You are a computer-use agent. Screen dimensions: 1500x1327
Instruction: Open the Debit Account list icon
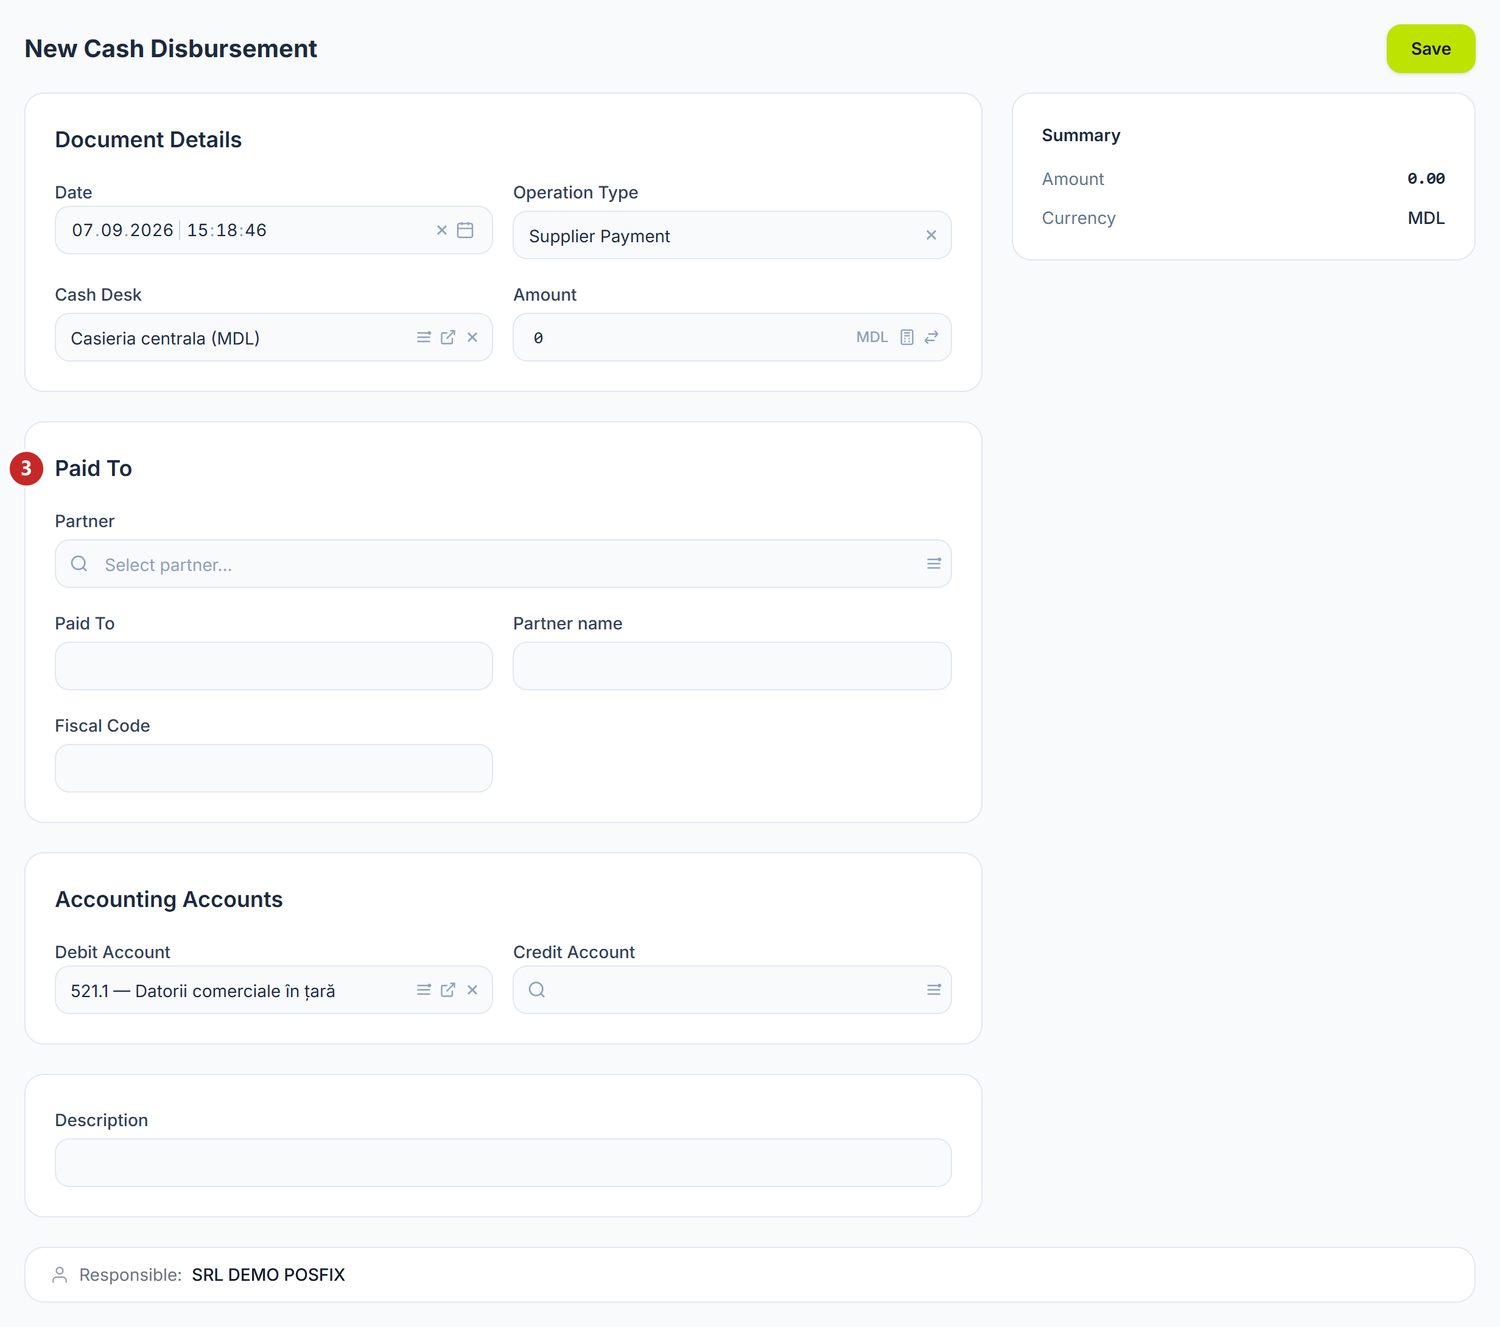tap(424, 990)
